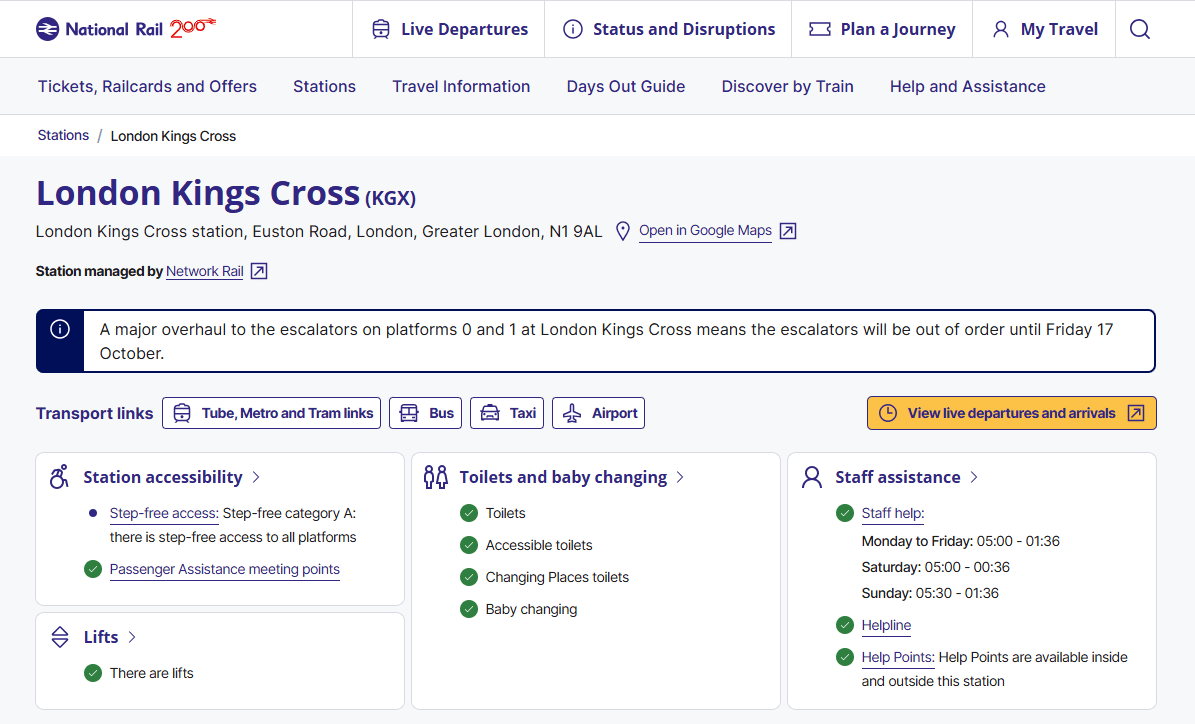Viewport: 1195px width, 724px height.
Task: Click the Stations breadcrumb link
Action: pos(63,135)
